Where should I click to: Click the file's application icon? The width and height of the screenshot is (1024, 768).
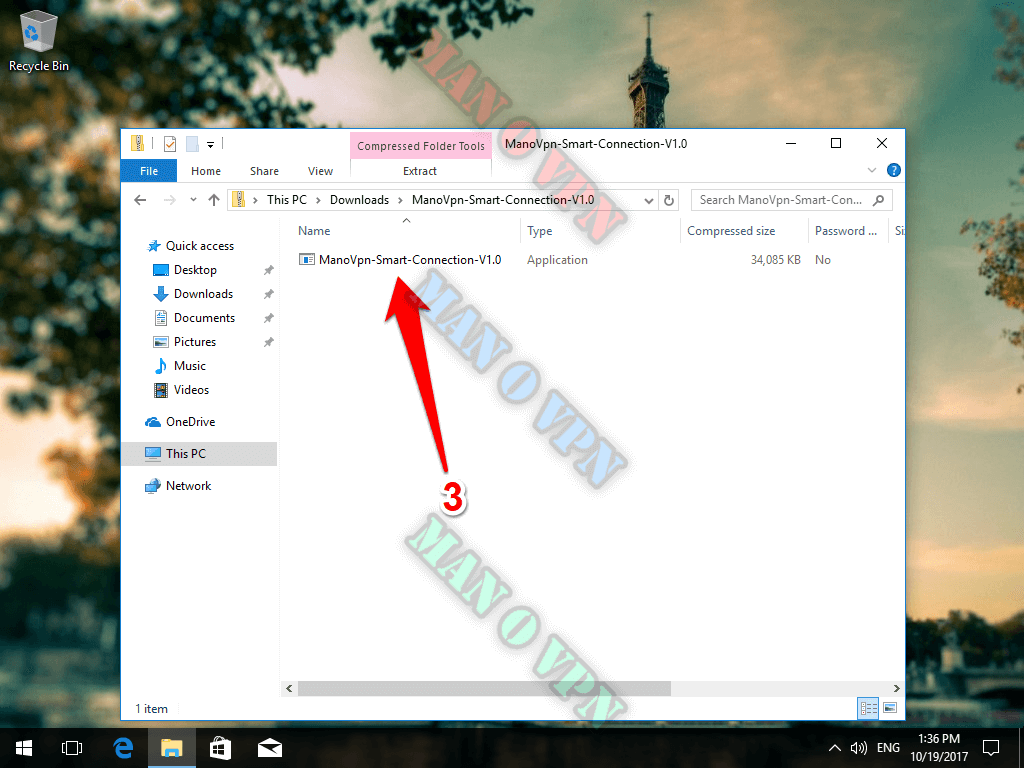pos(306,259)
